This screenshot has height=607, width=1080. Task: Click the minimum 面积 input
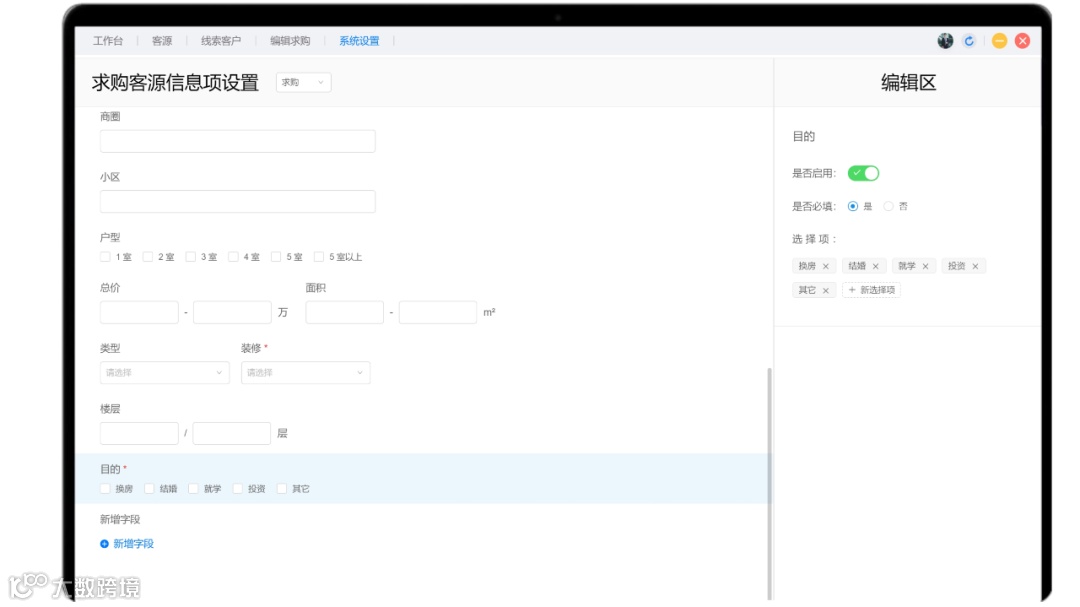(x=344, y=312)
